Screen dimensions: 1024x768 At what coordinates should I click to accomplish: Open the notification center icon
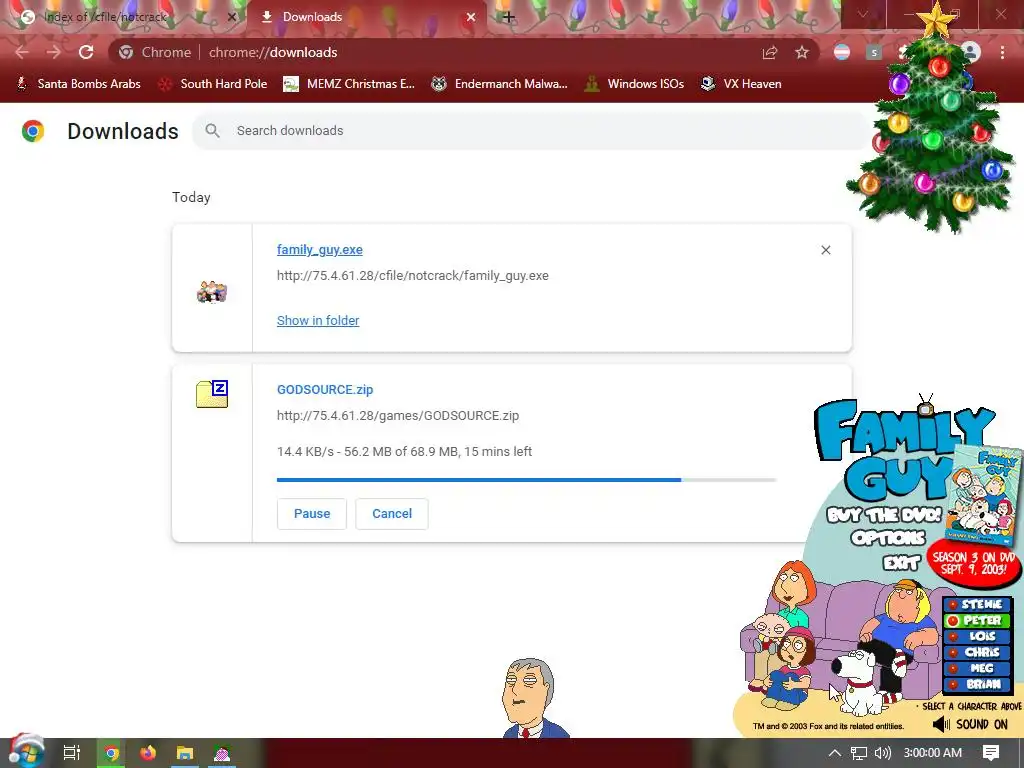point(991,753)
